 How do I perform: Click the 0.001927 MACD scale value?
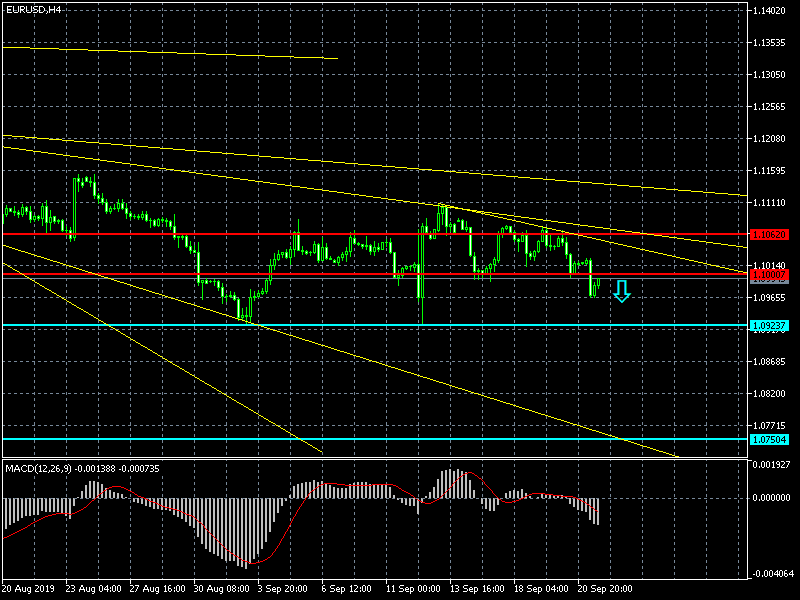pyautogui.click(x=771, y=465)
